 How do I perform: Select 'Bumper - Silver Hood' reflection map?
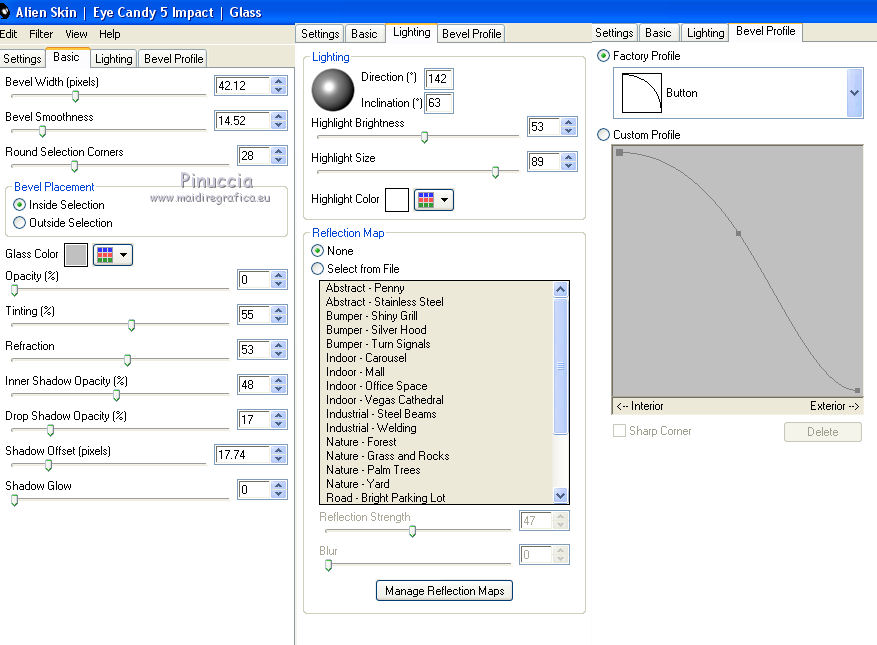pyautogui.click(x=376, y=330)
